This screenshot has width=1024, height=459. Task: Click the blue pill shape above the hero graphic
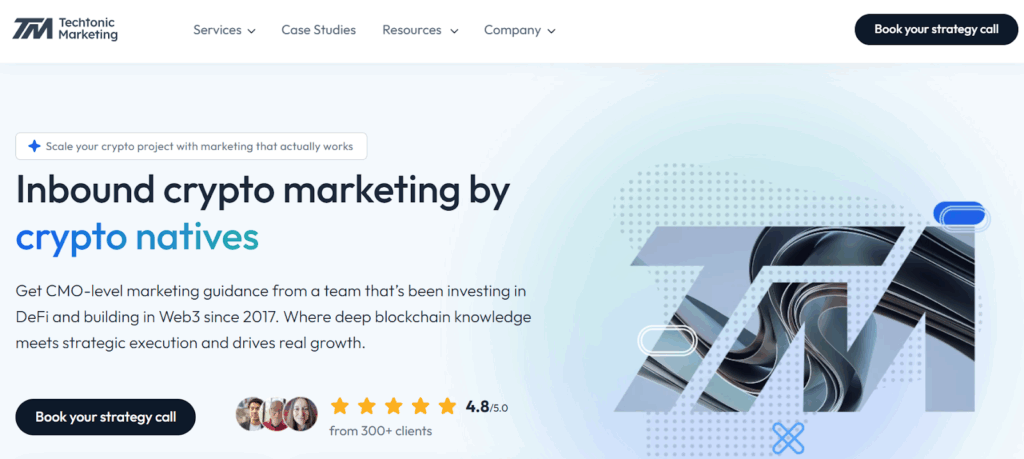click(960, 214)
